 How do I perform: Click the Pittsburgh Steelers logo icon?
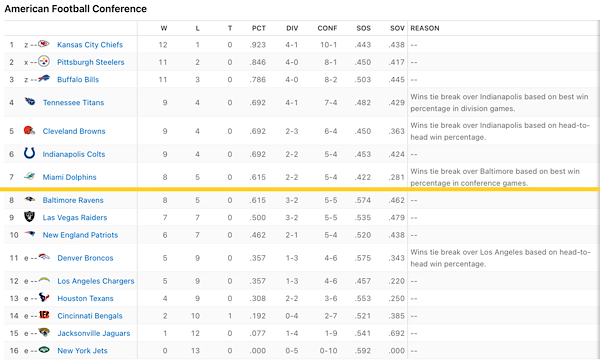pos(44,61)
